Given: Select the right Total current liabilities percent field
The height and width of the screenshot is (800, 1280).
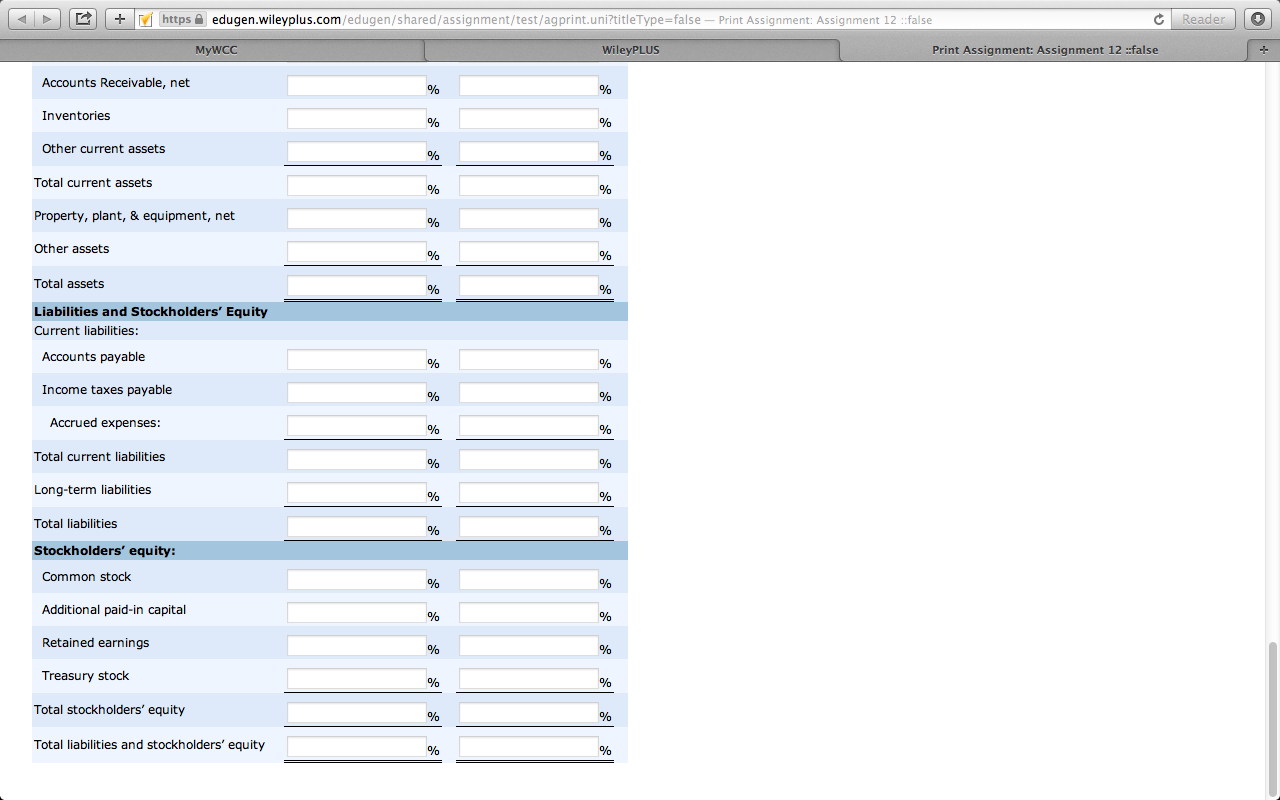Looking at the screenshot, I should pos(529,460).
